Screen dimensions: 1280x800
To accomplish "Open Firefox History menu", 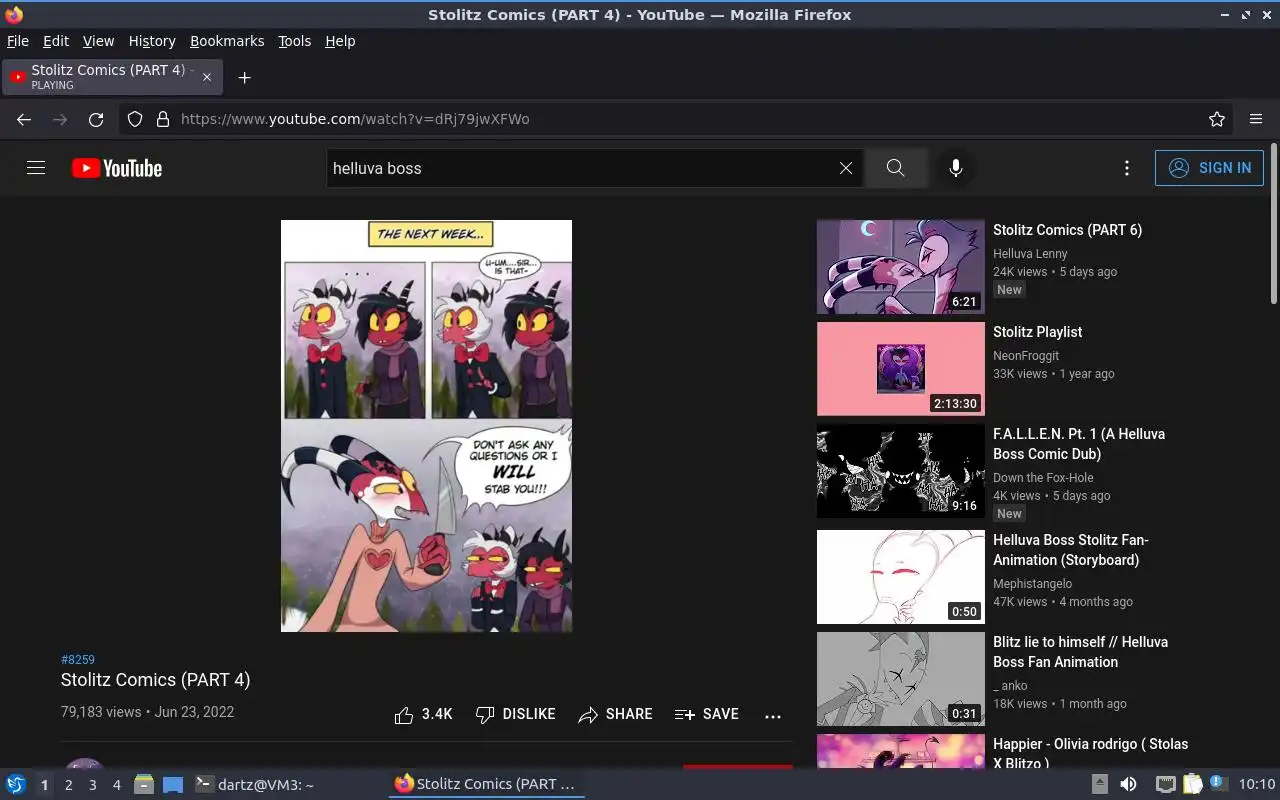I will pos(152,41).
